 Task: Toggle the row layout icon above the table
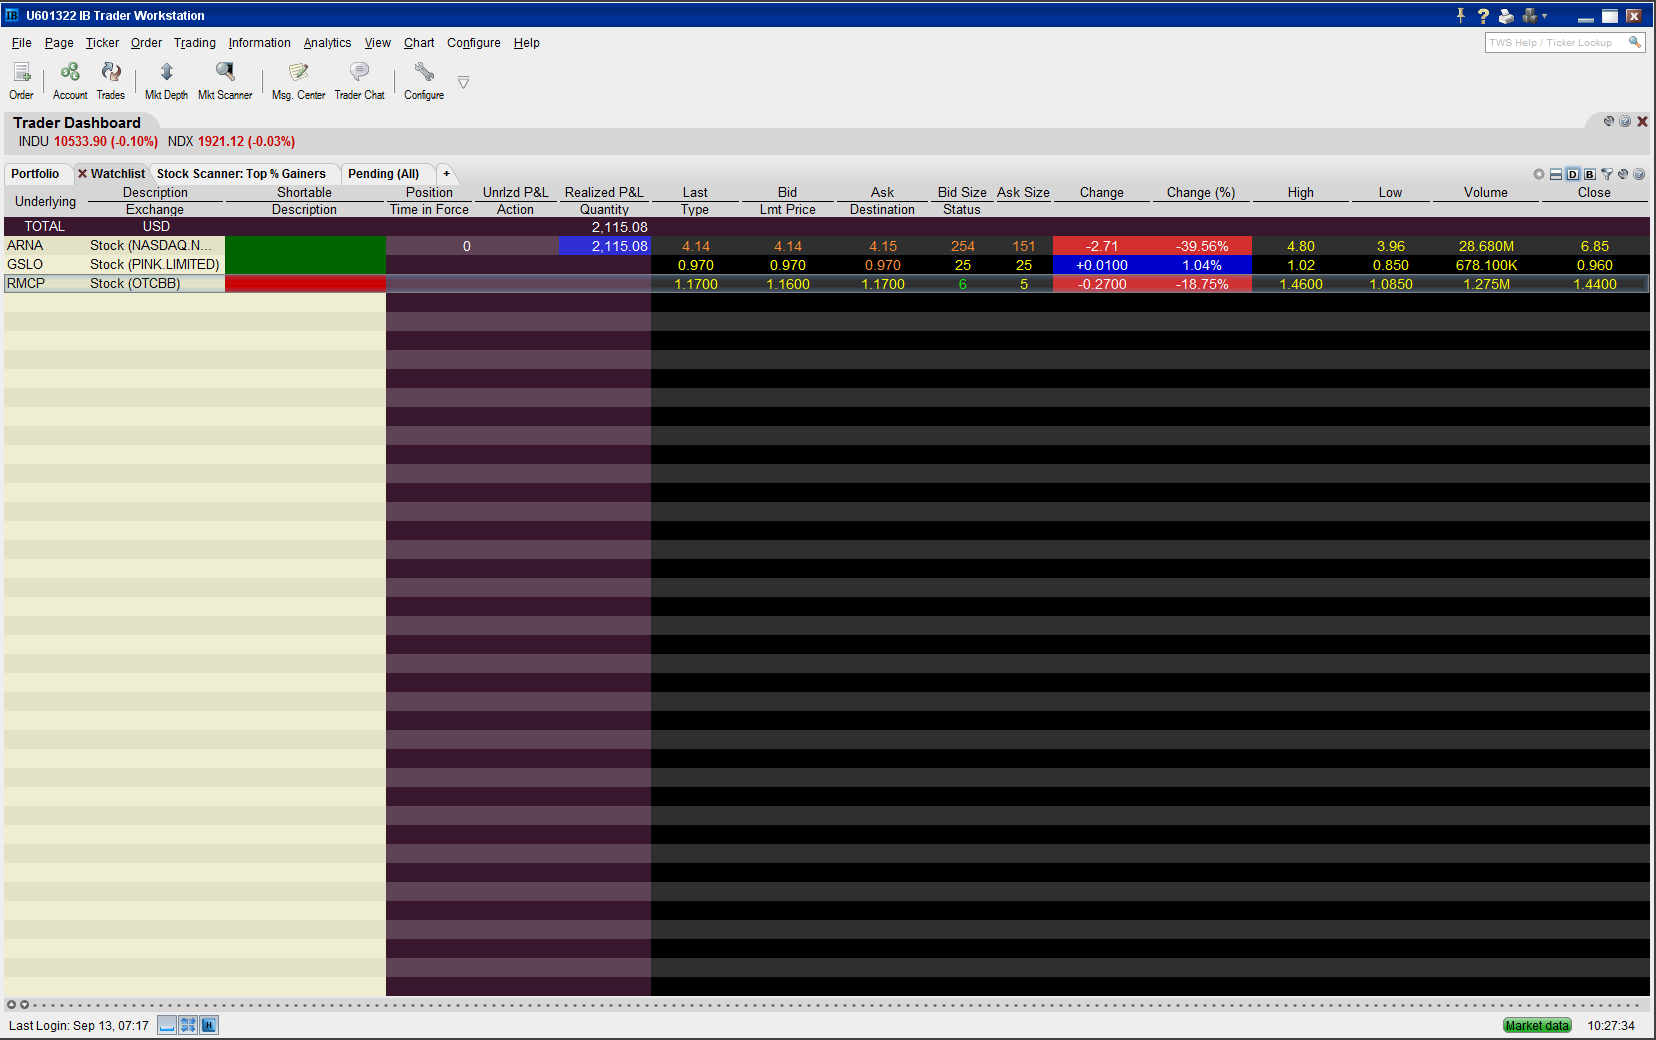pos(1556,174)
